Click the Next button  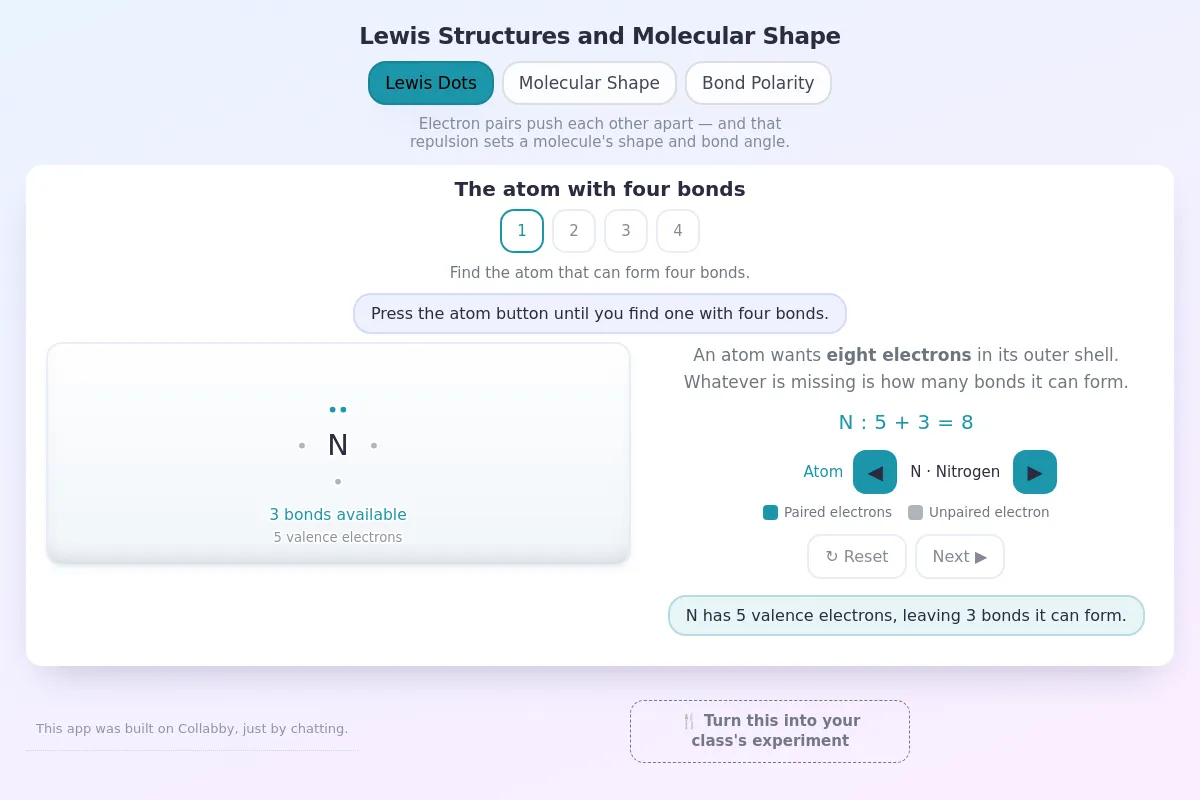coord(960,557)
